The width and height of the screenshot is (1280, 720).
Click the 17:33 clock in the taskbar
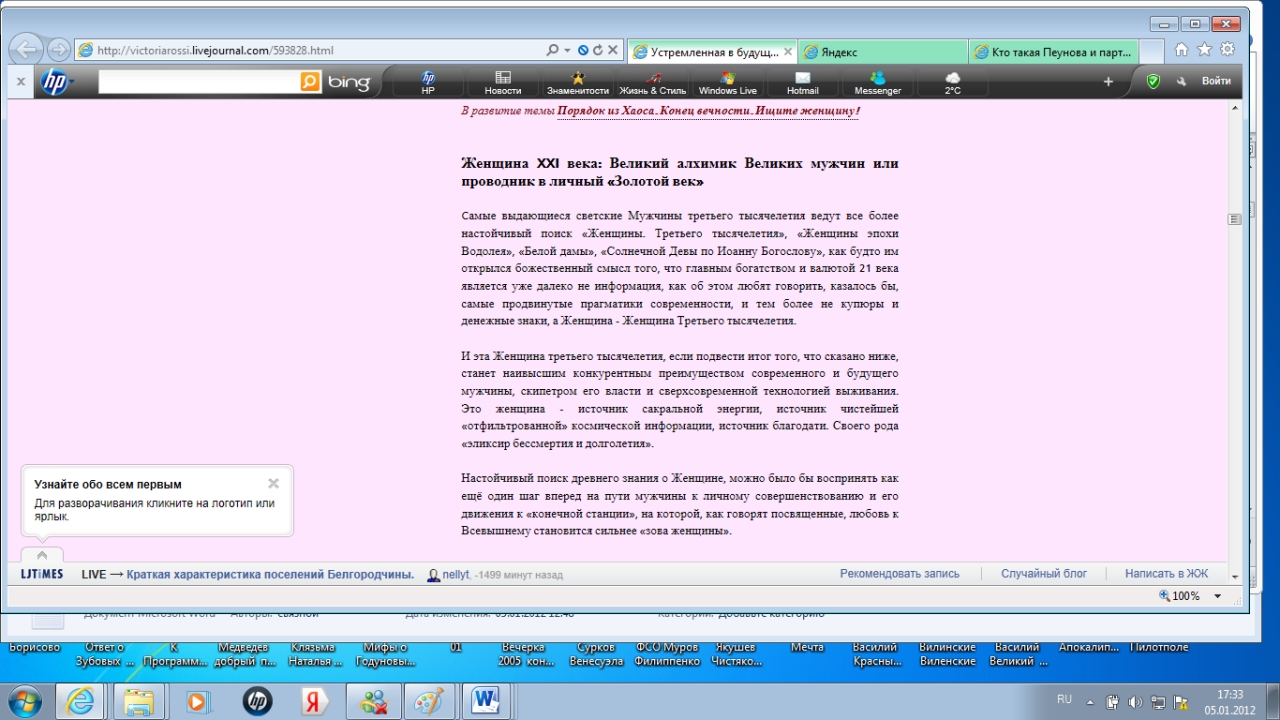tap(1230, 694)
